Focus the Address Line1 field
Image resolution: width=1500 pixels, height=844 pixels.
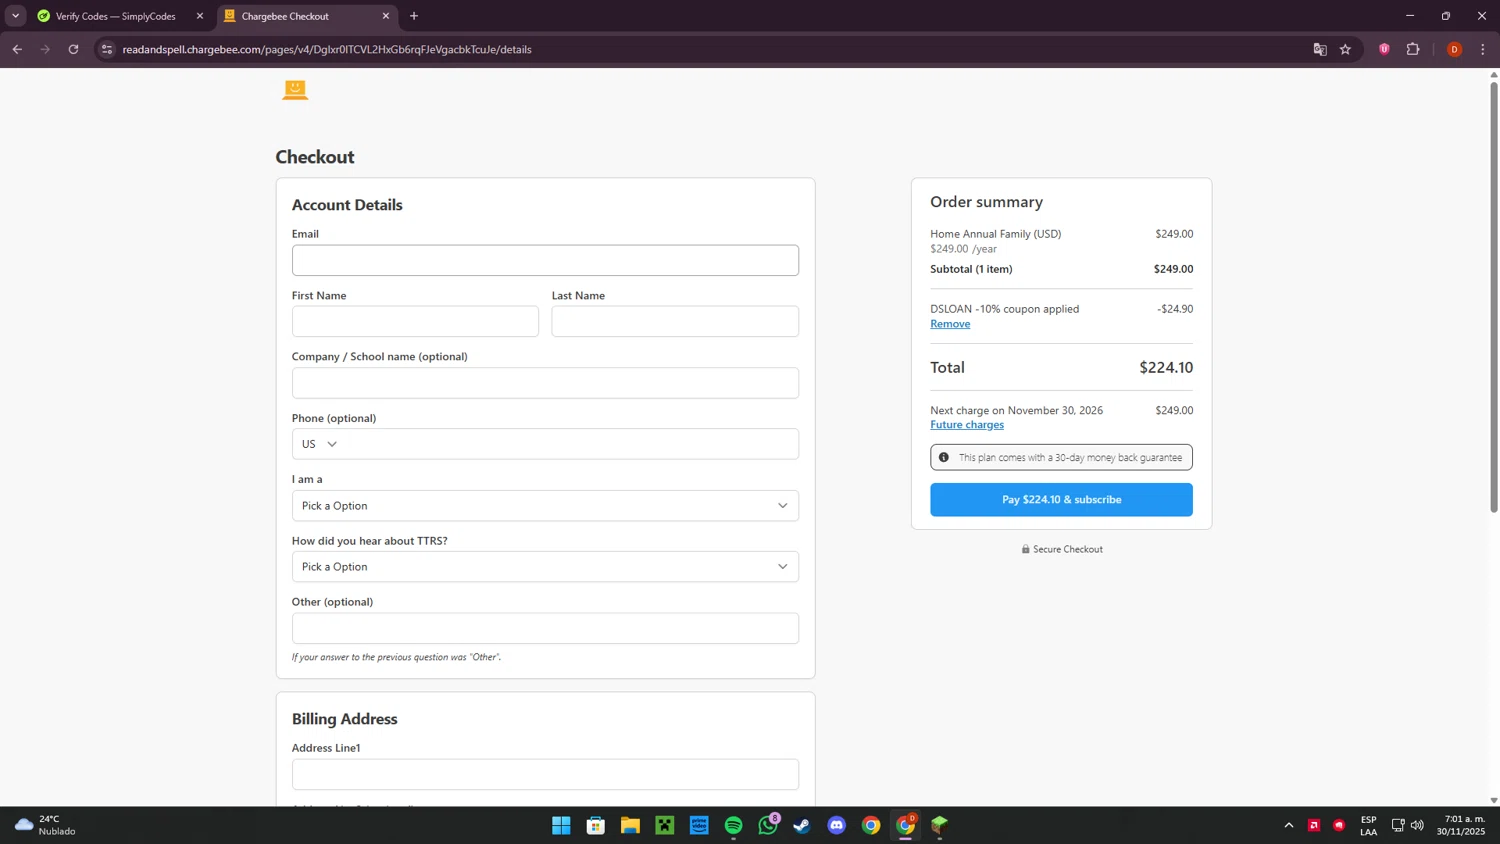(x=545, y=774)
